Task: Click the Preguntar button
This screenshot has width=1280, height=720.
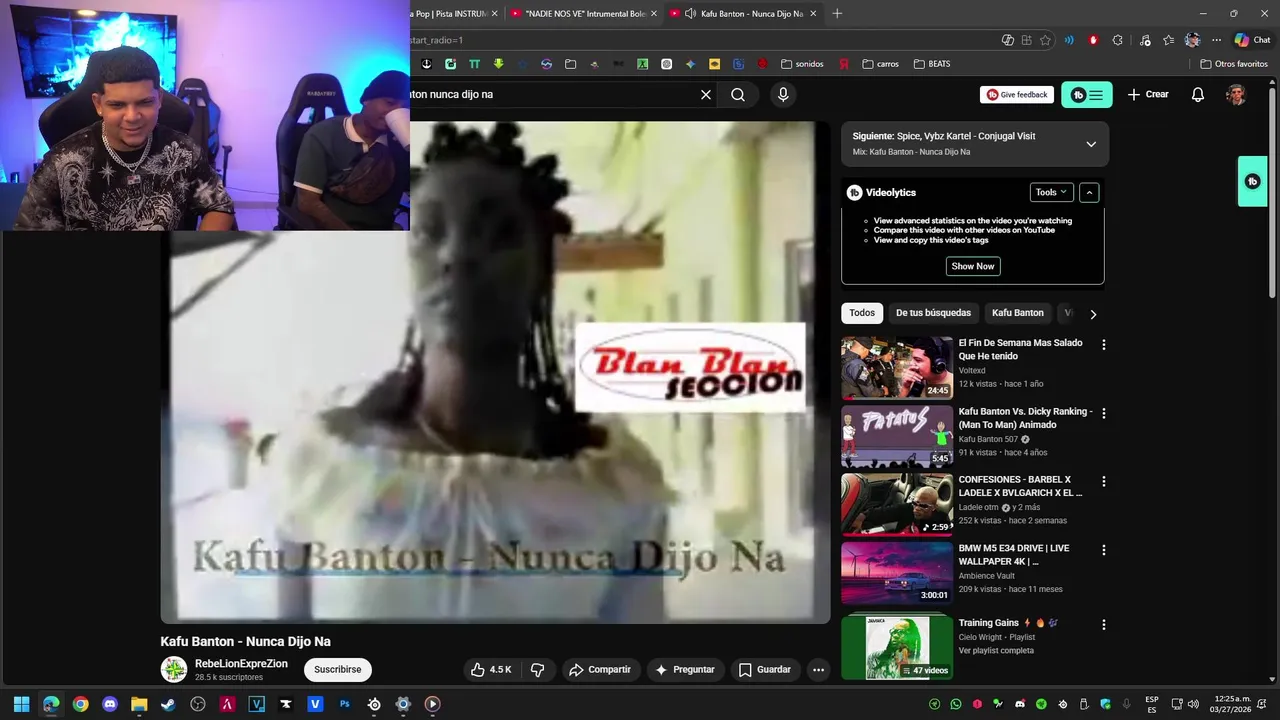Action: (685, 670)
